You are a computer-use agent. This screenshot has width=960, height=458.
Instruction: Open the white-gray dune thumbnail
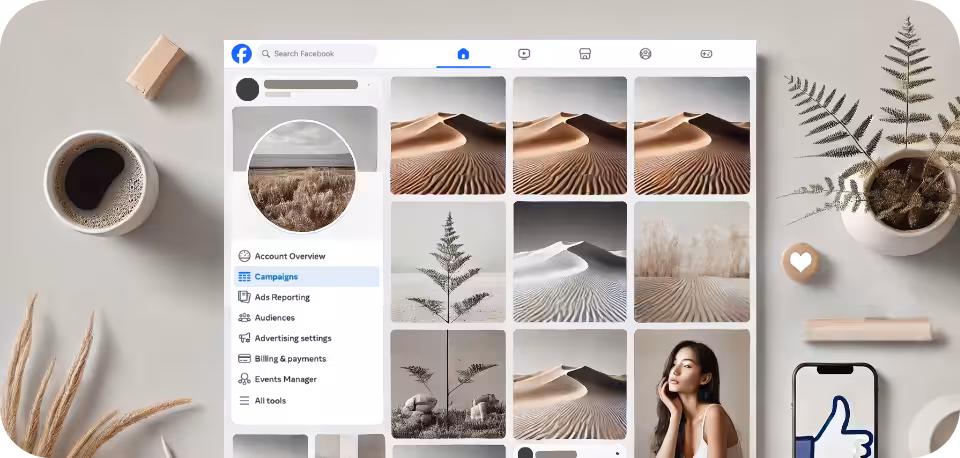(570, 262)
